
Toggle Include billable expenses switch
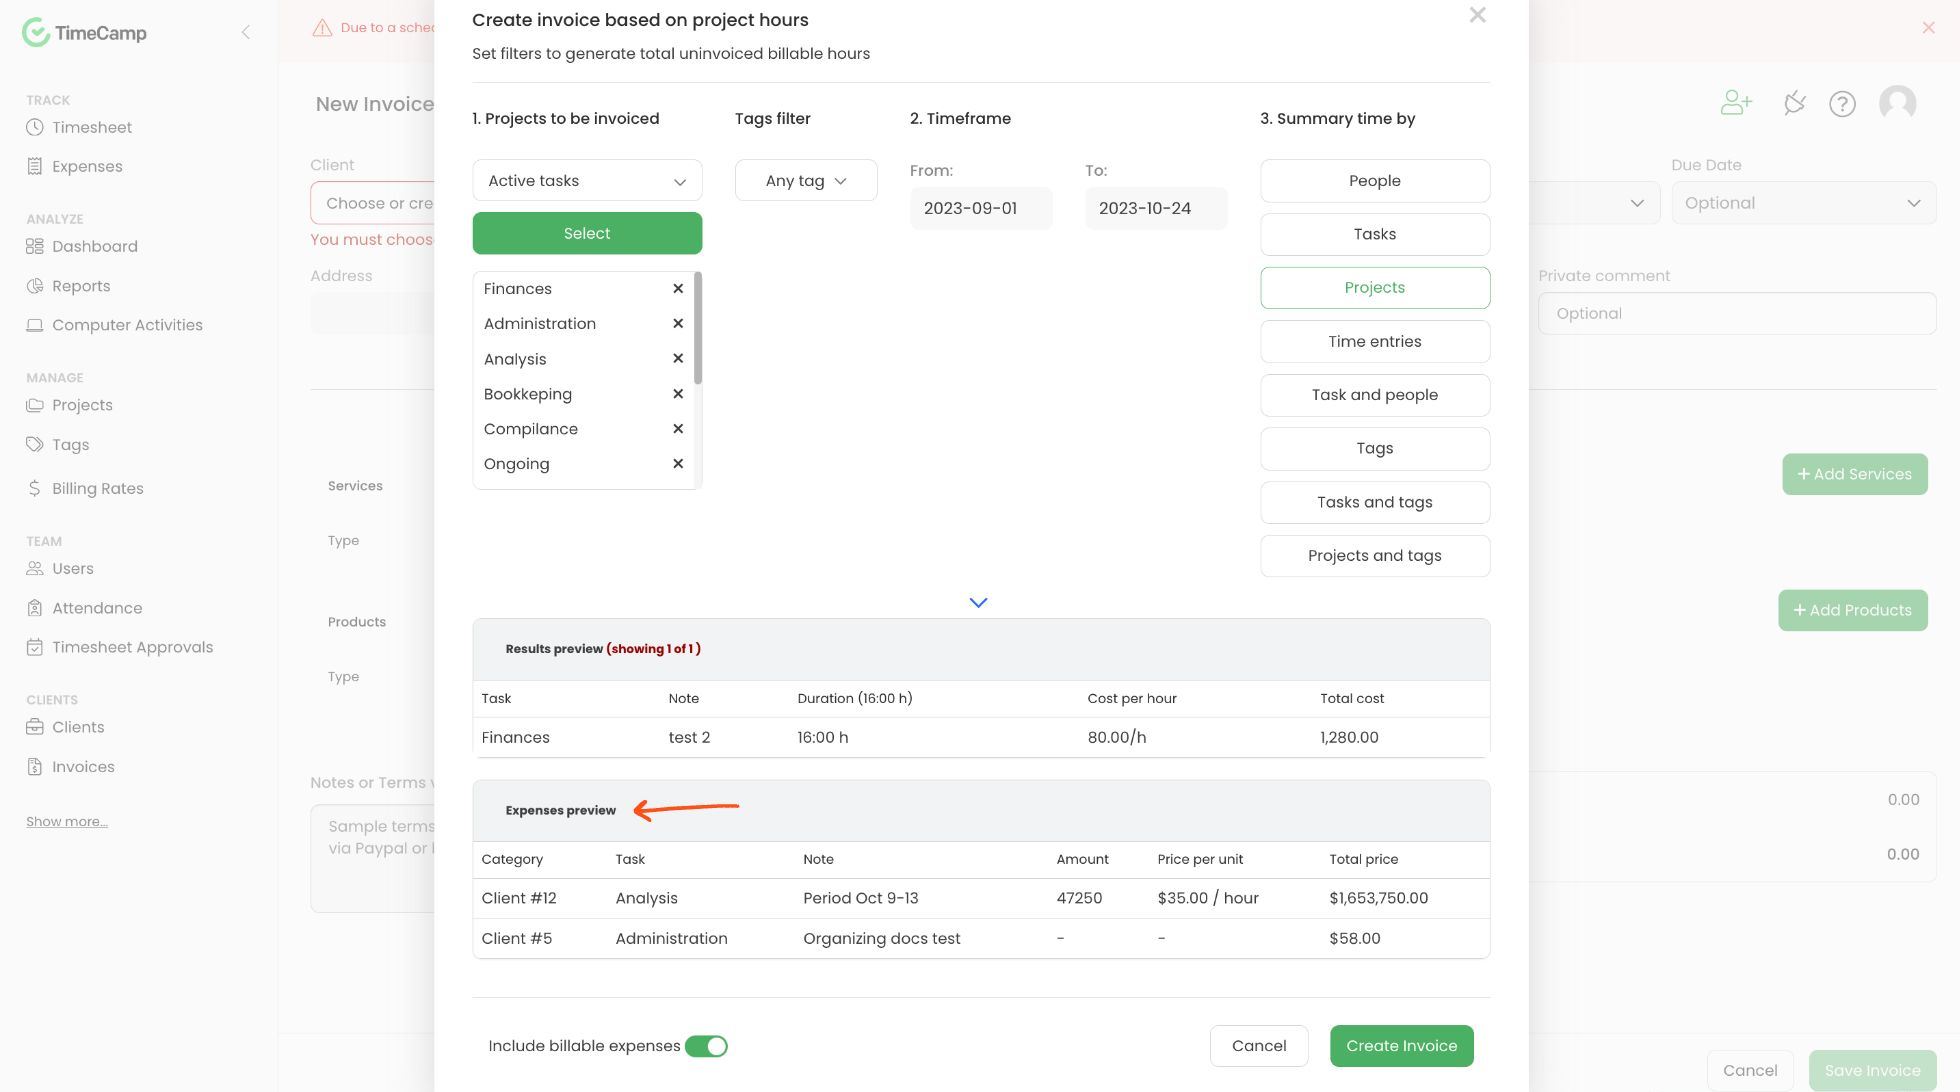coord(706,1046)
